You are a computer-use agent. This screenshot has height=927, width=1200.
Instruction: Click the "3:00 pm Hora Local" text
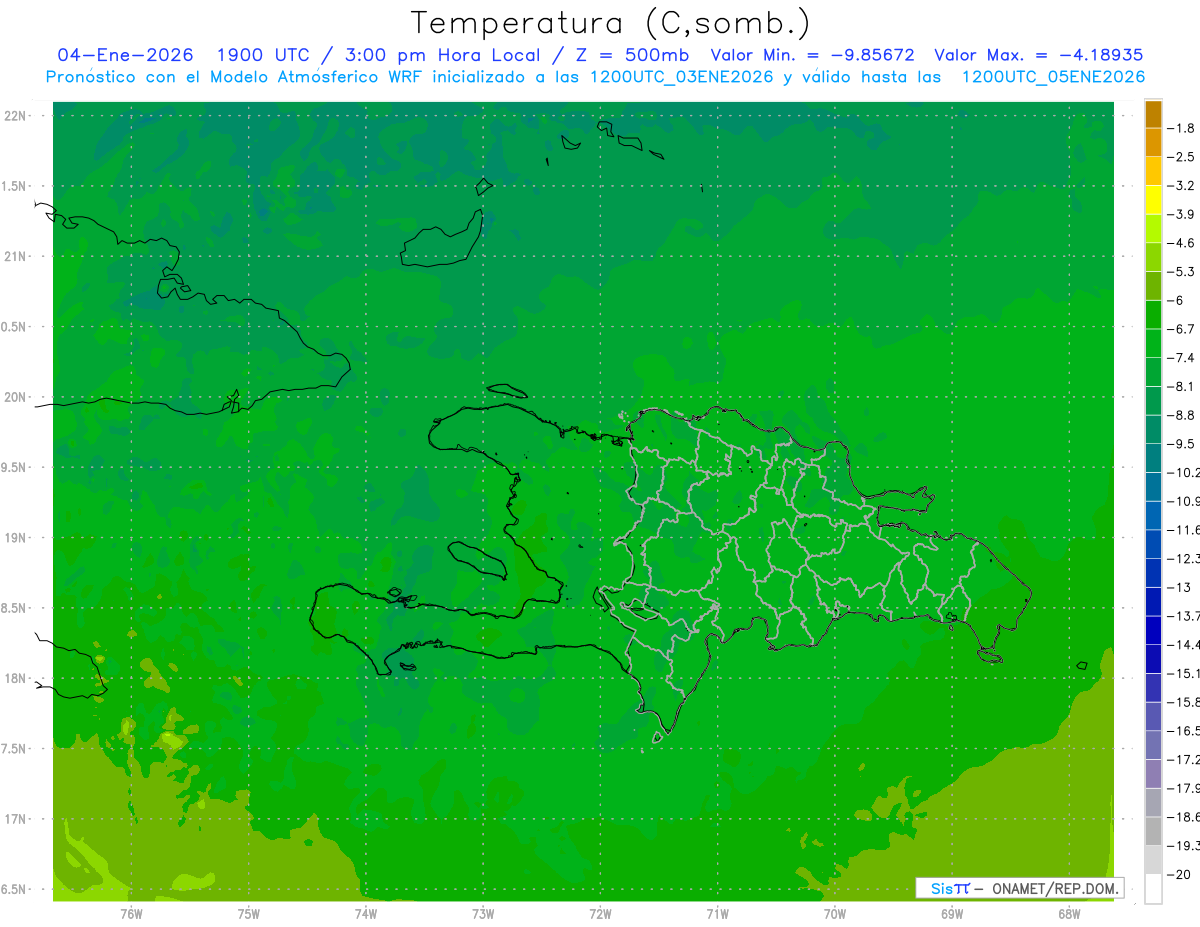point(443,55)
